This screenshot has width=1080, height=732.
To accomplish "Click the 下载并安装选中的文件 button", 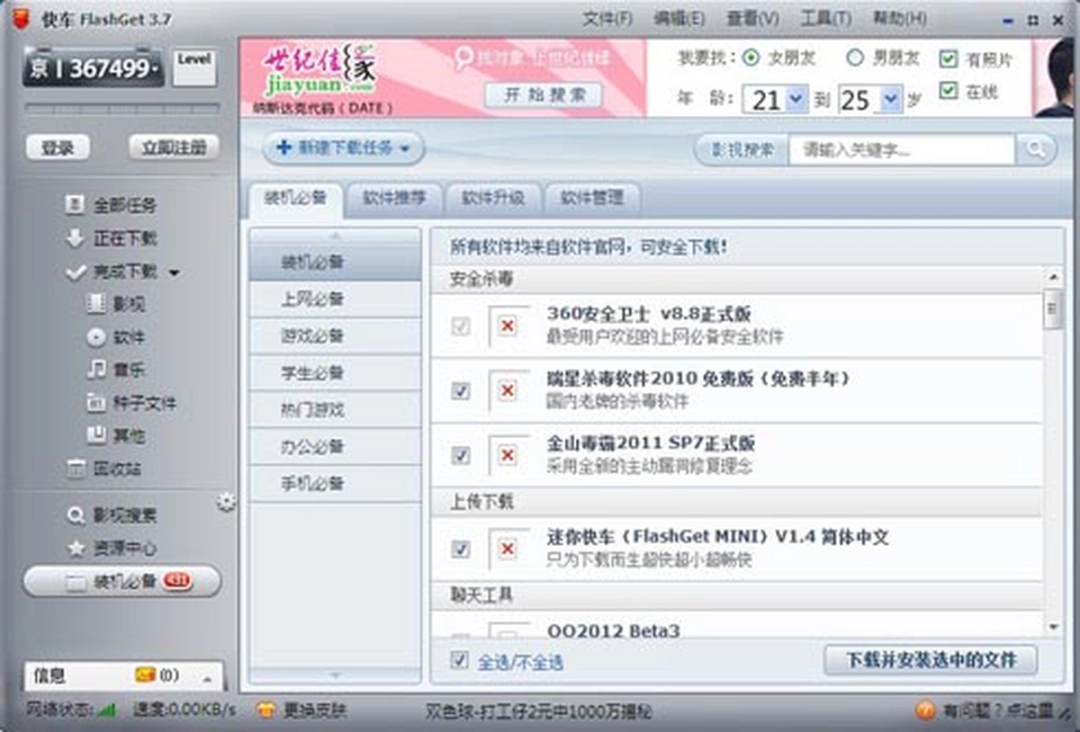I will (930, 661).
